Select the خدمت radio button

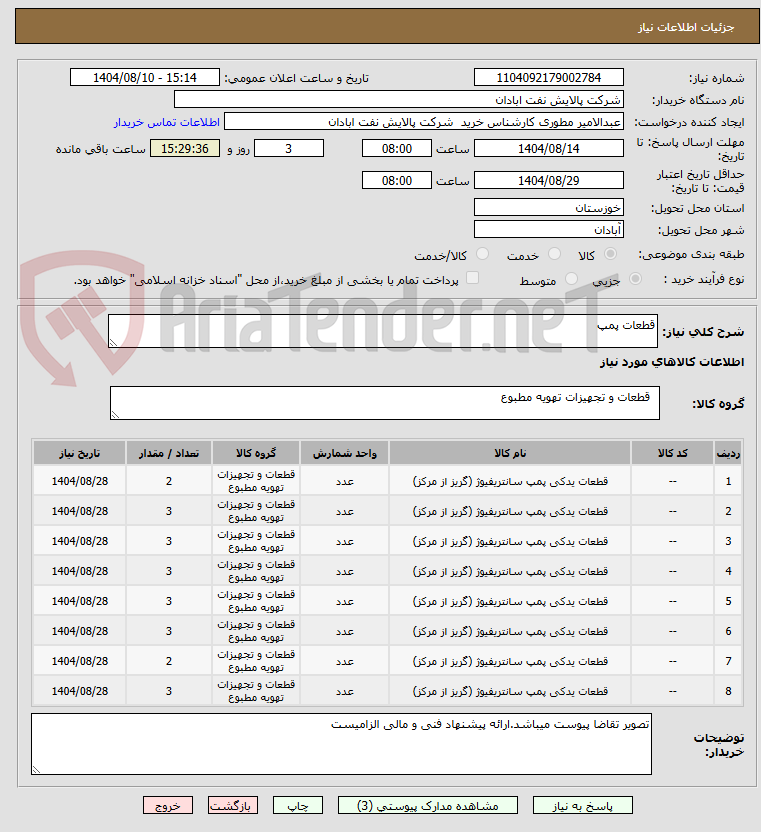click(554, 254)
